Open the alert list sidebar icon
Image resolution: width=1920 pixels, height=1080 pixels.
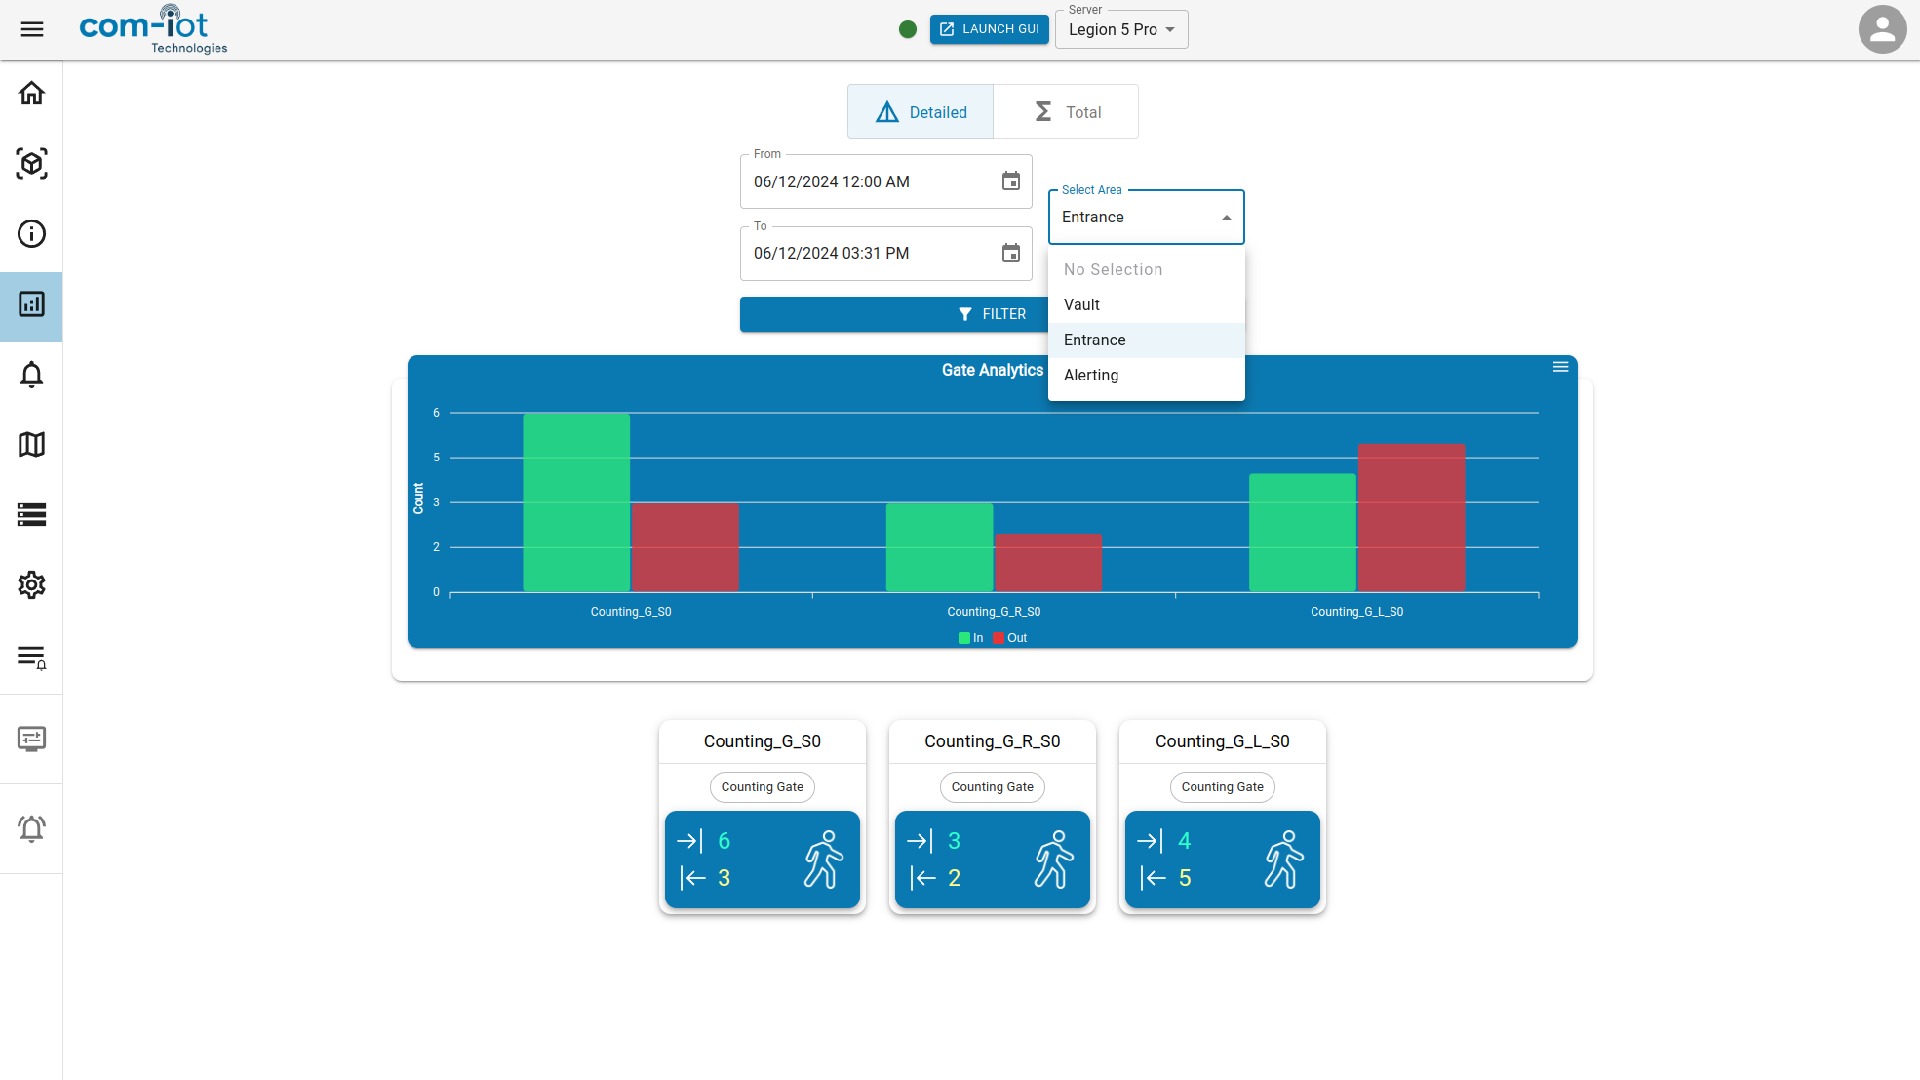[x=32, y=656]
